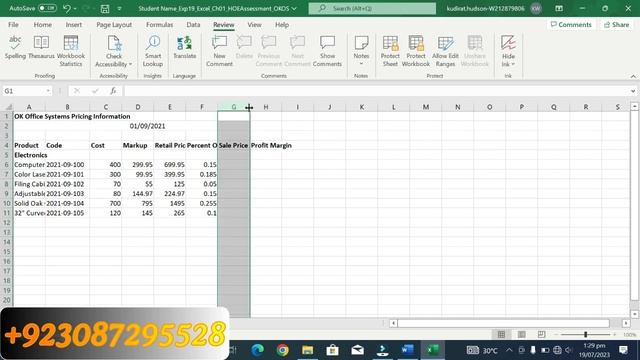Select cell showing 699.95 retail price
640x360 pixels.
click(x=170, y=164)
